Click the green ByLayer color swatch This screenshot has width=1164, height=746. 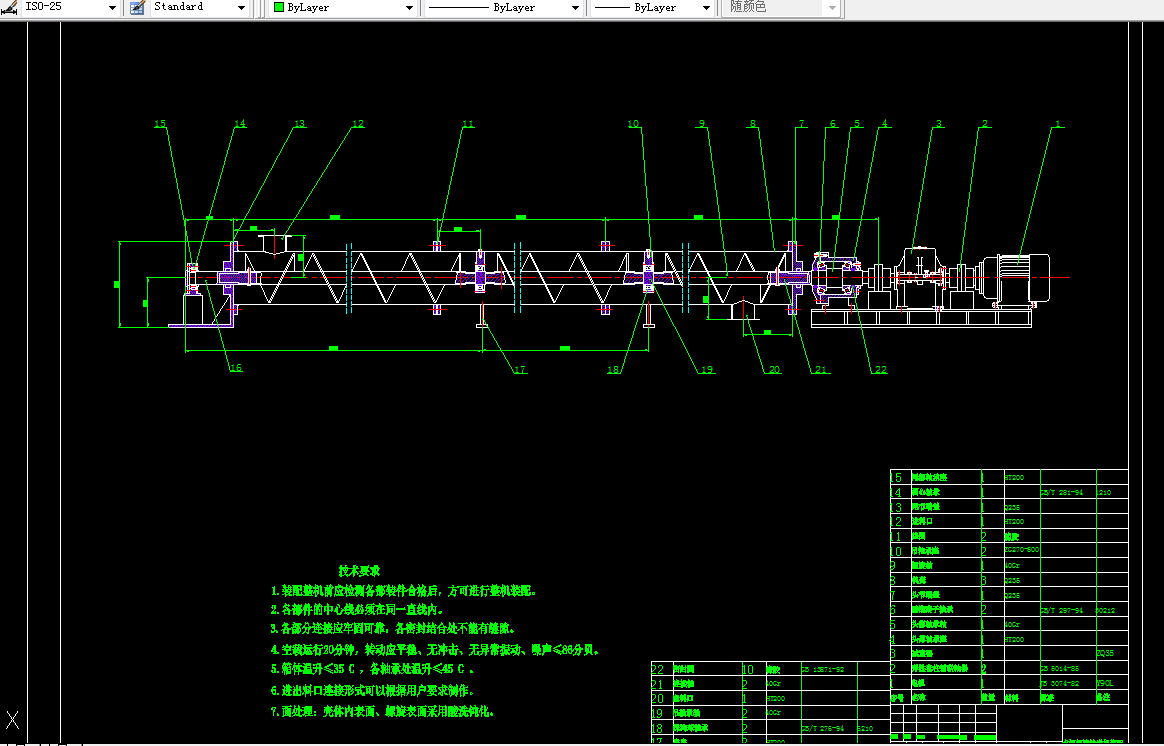pyautogui.click(x=279, y=7)
